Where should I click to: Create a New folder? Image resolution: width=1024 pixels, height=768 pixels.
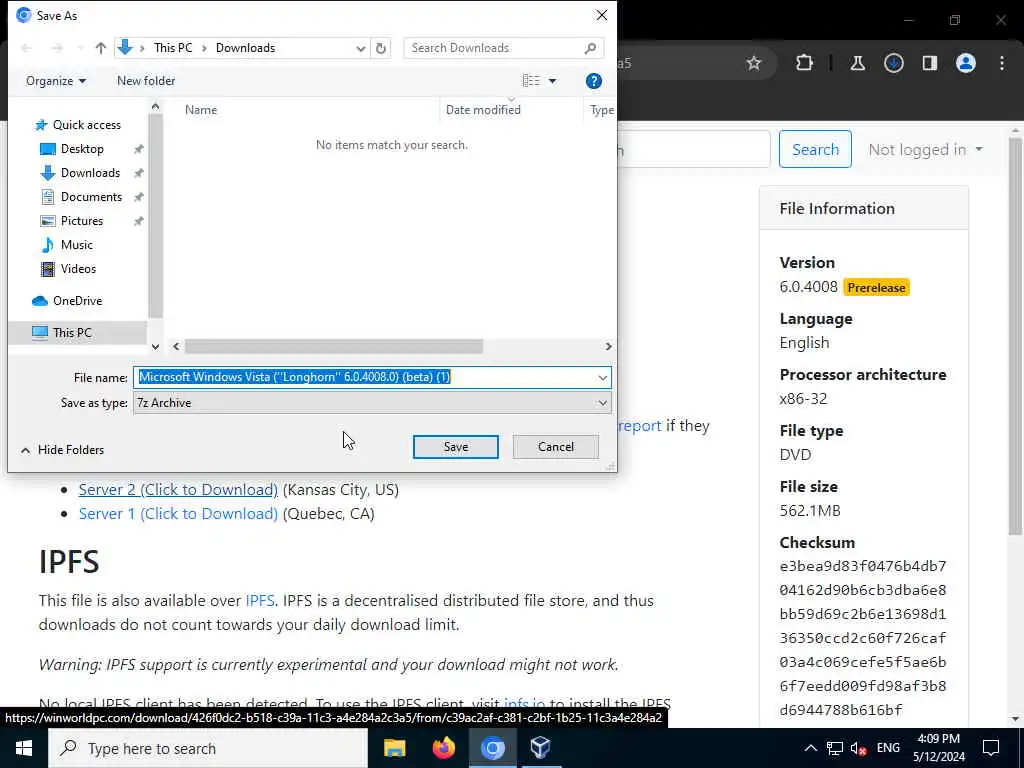pos(146,81)
